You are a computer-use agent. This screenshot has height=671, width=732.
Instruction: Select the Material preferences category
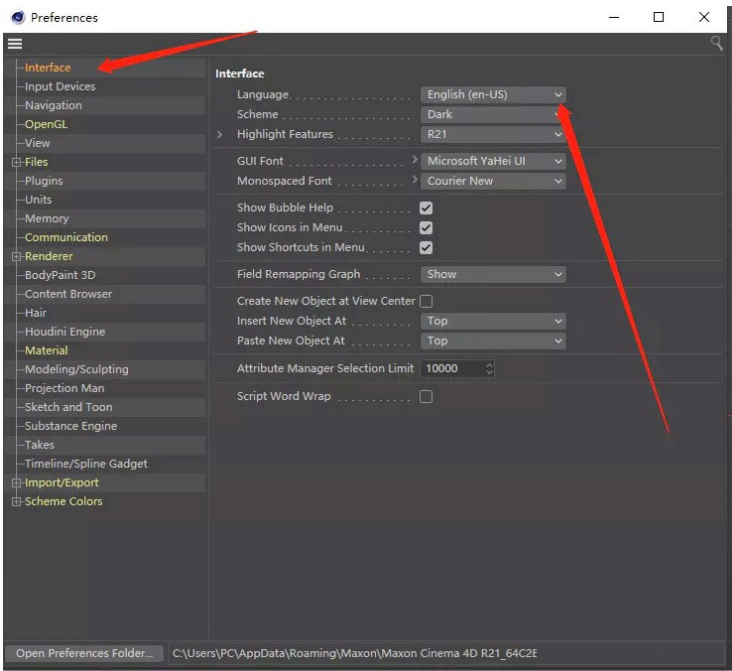pos(46,350)
